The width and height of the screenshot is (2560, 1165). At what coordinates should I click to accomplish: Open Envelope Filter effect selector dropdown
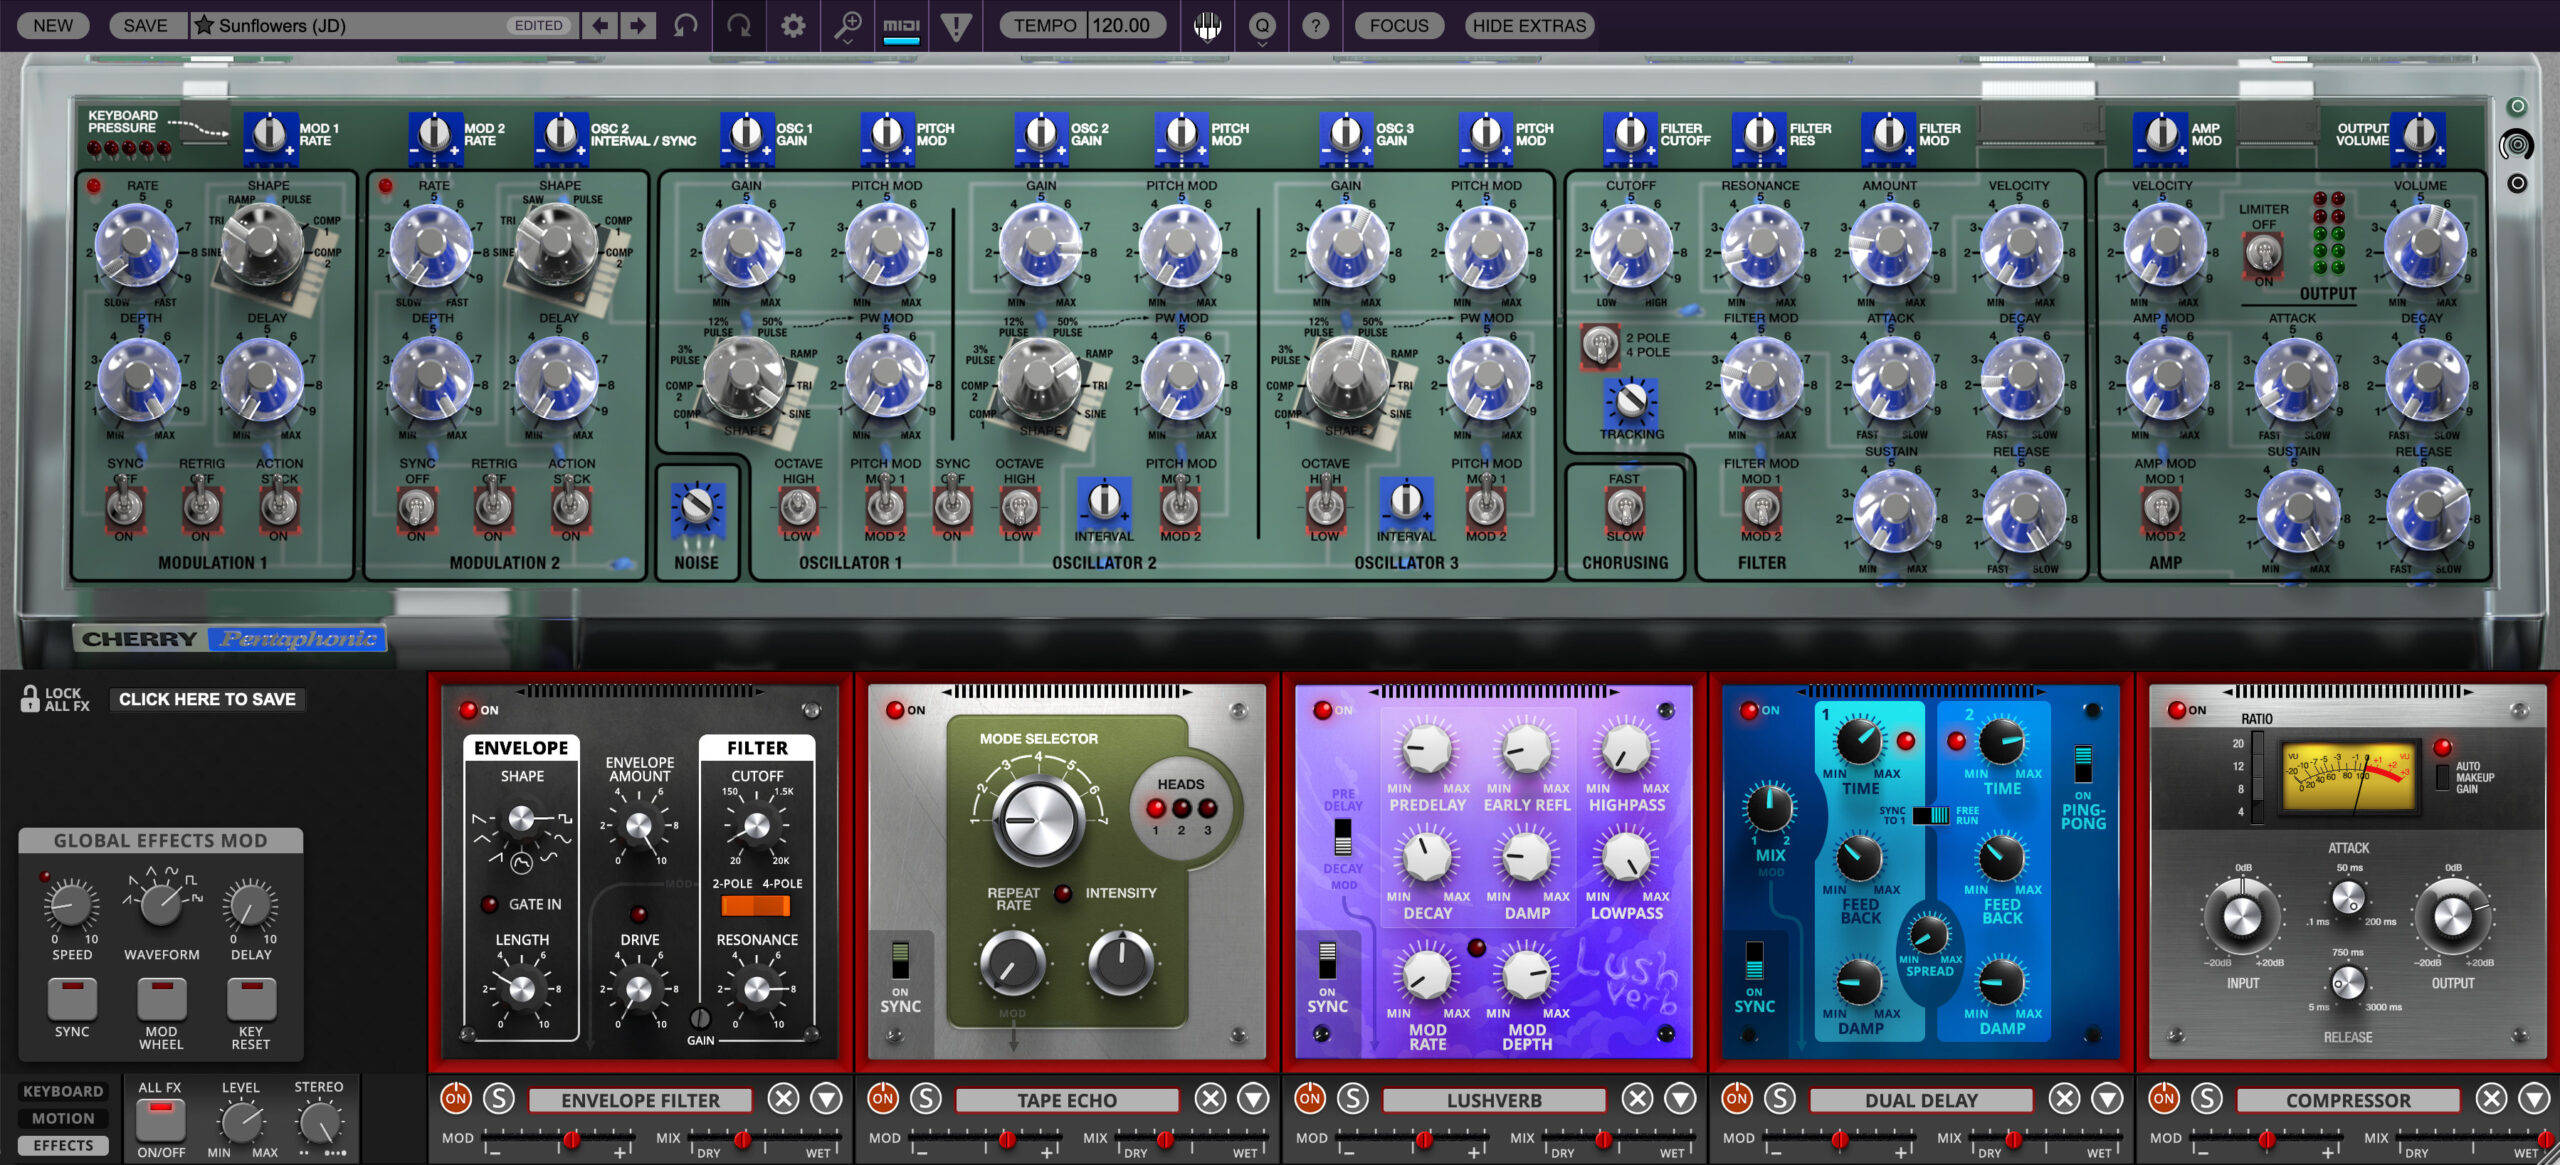826,1099
